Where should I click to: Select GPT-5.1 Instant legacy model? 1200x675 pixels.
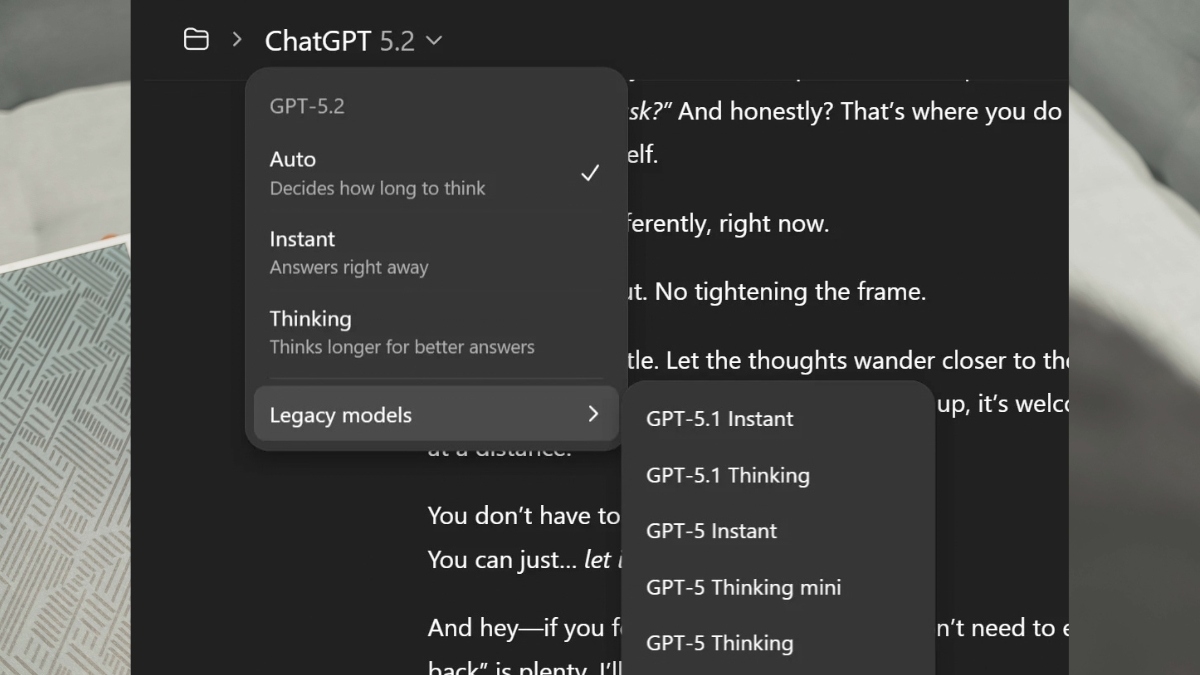click(x=719, y=419)
